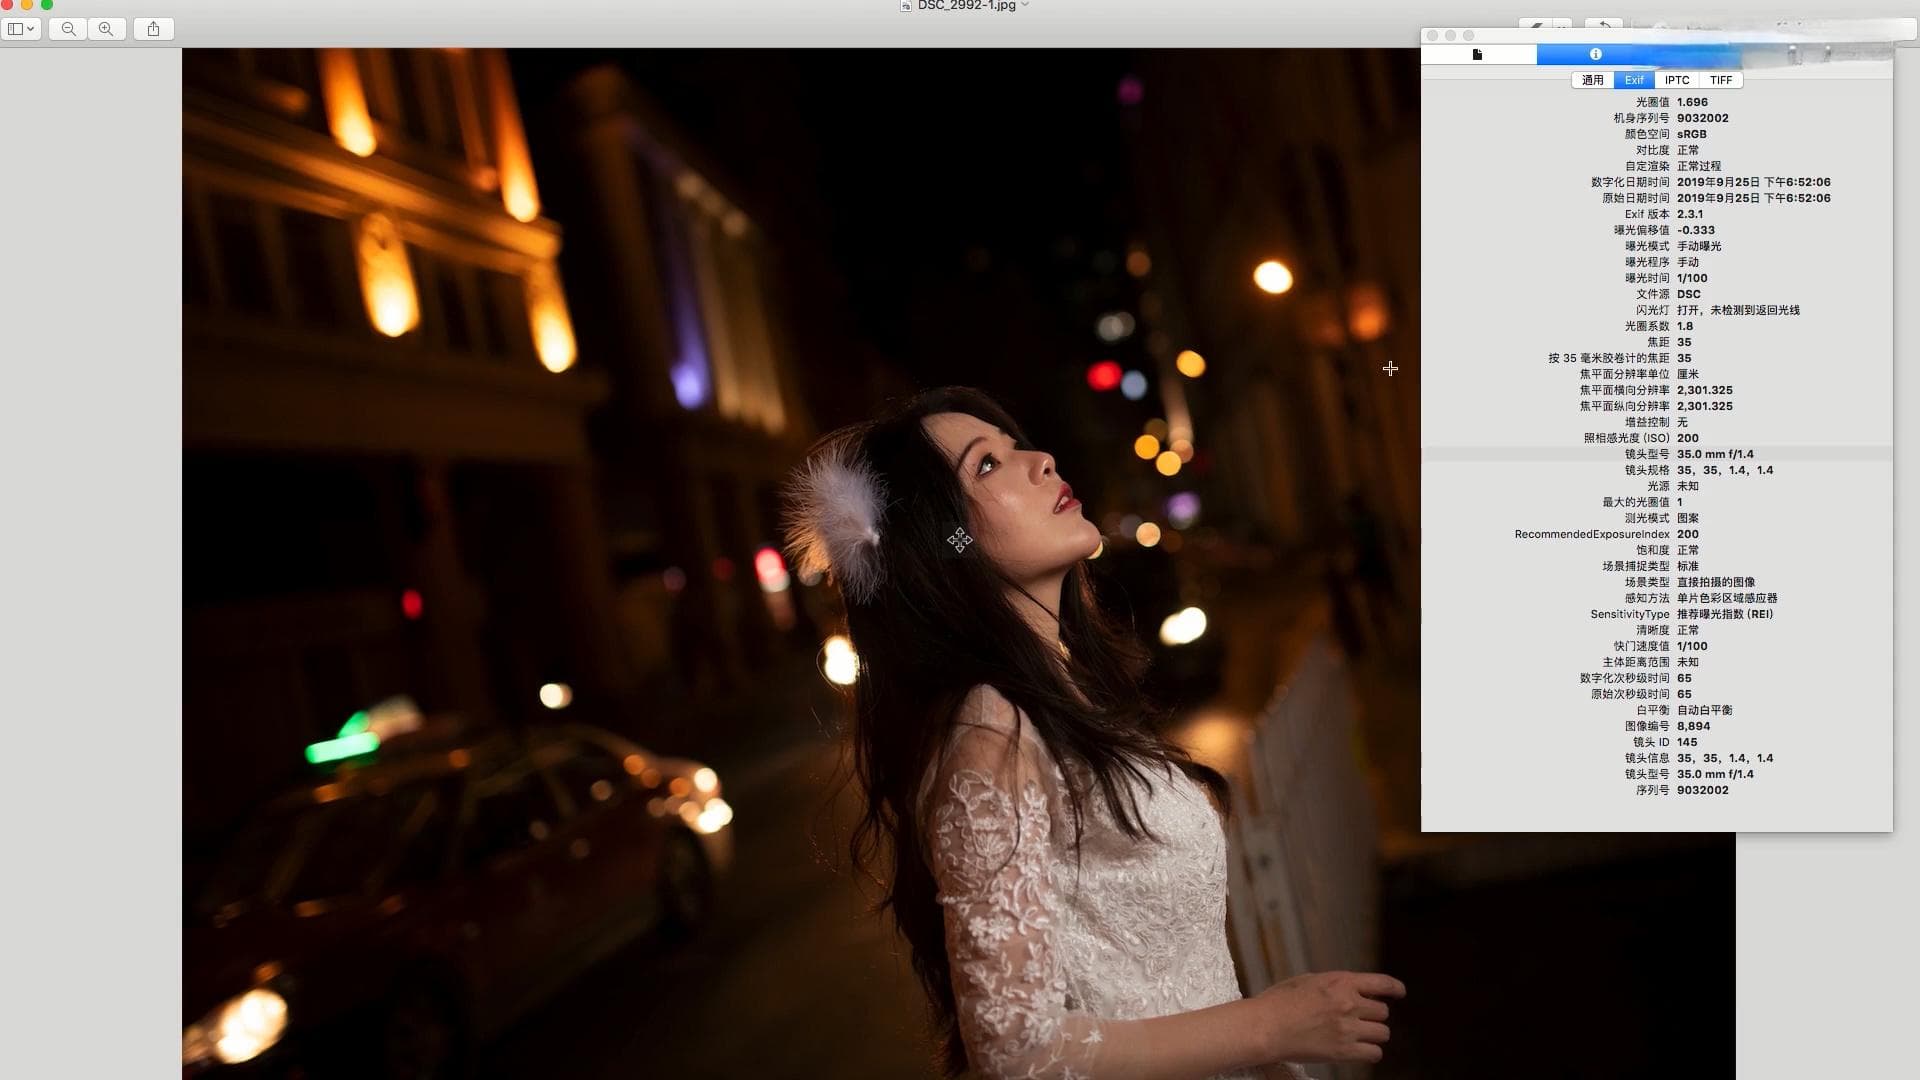Image resolution: width=1920 pixels, height=1080 pixels.
Task: Click the Rotate button behind inspector
Action: click(x=1604, y=25)
